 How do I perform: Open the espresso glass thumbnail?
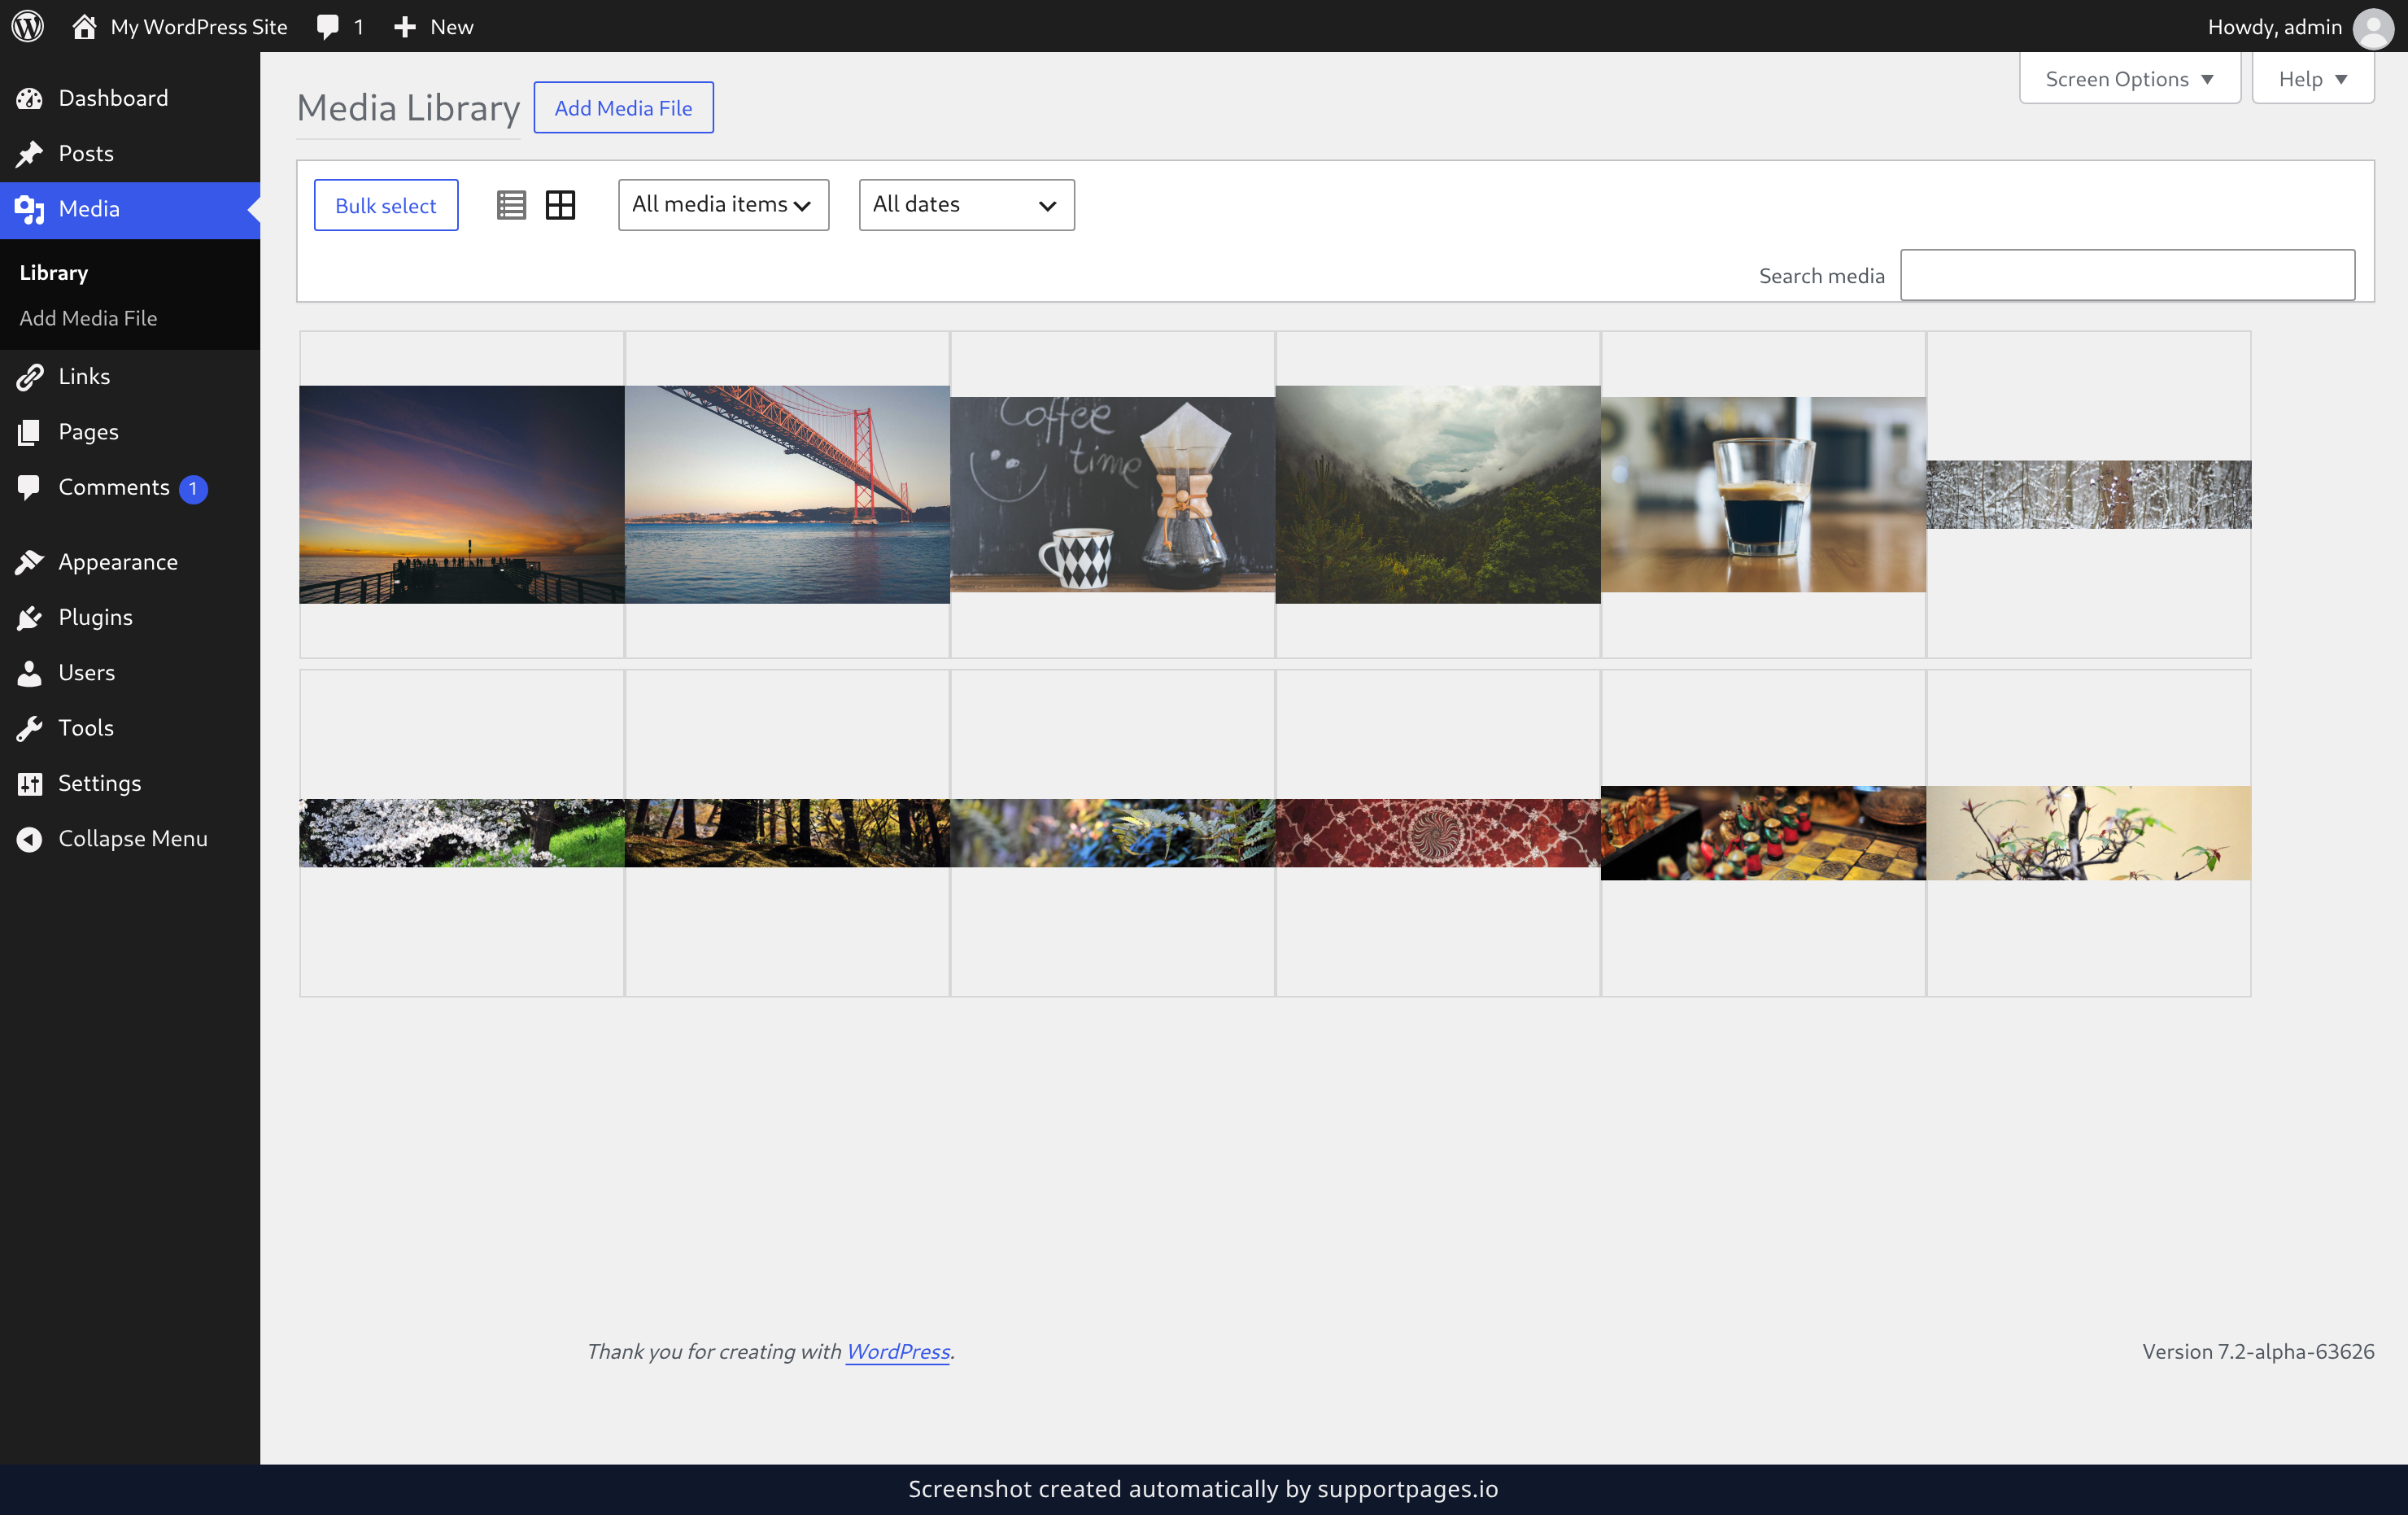pyautogui.click(x=1763, y=495)
